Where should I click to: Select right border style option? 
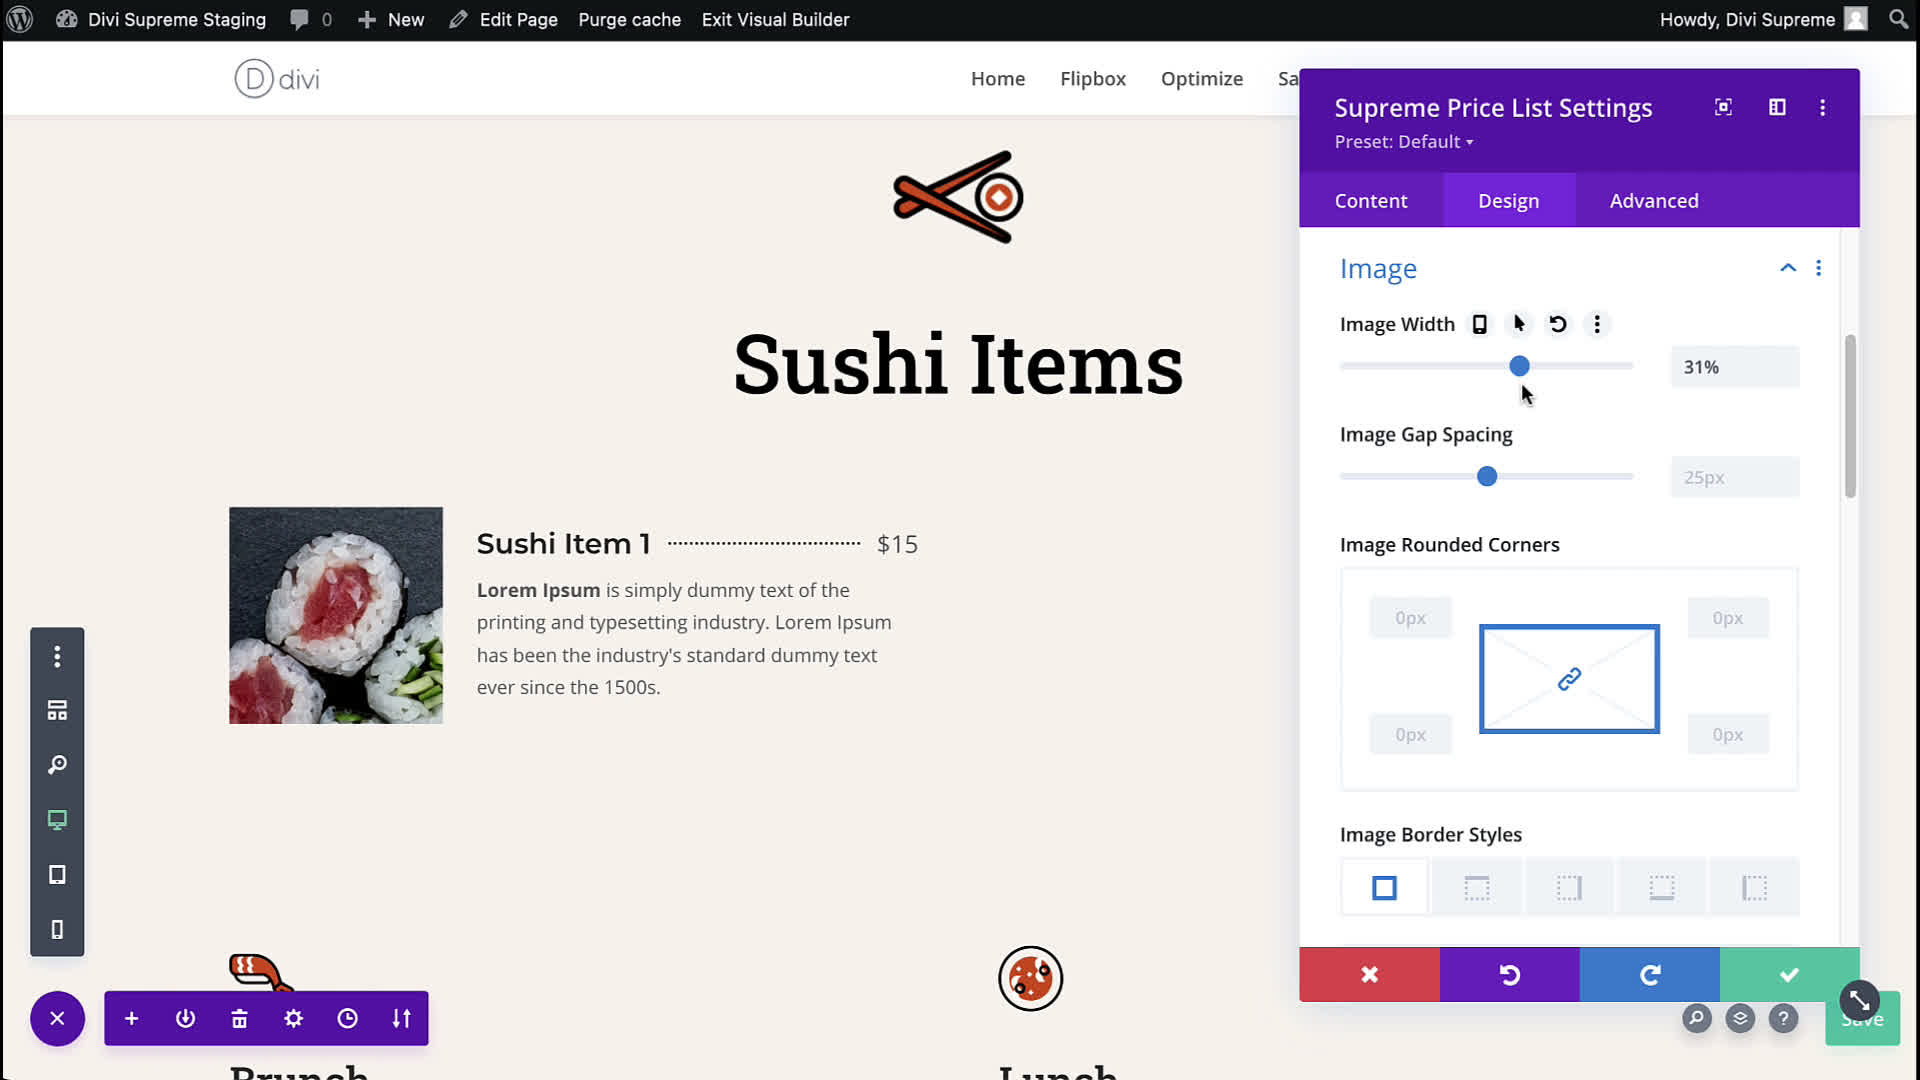pos(1568,887)
